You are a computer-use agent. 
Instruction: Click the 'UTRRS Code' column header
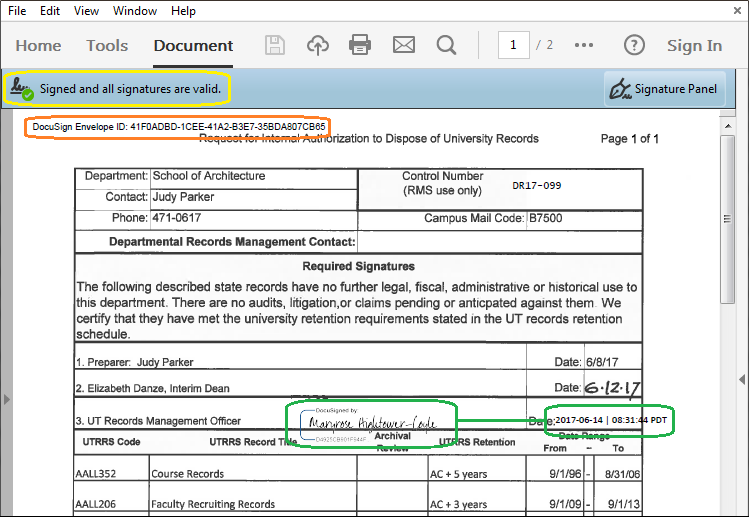pos(111,442)
